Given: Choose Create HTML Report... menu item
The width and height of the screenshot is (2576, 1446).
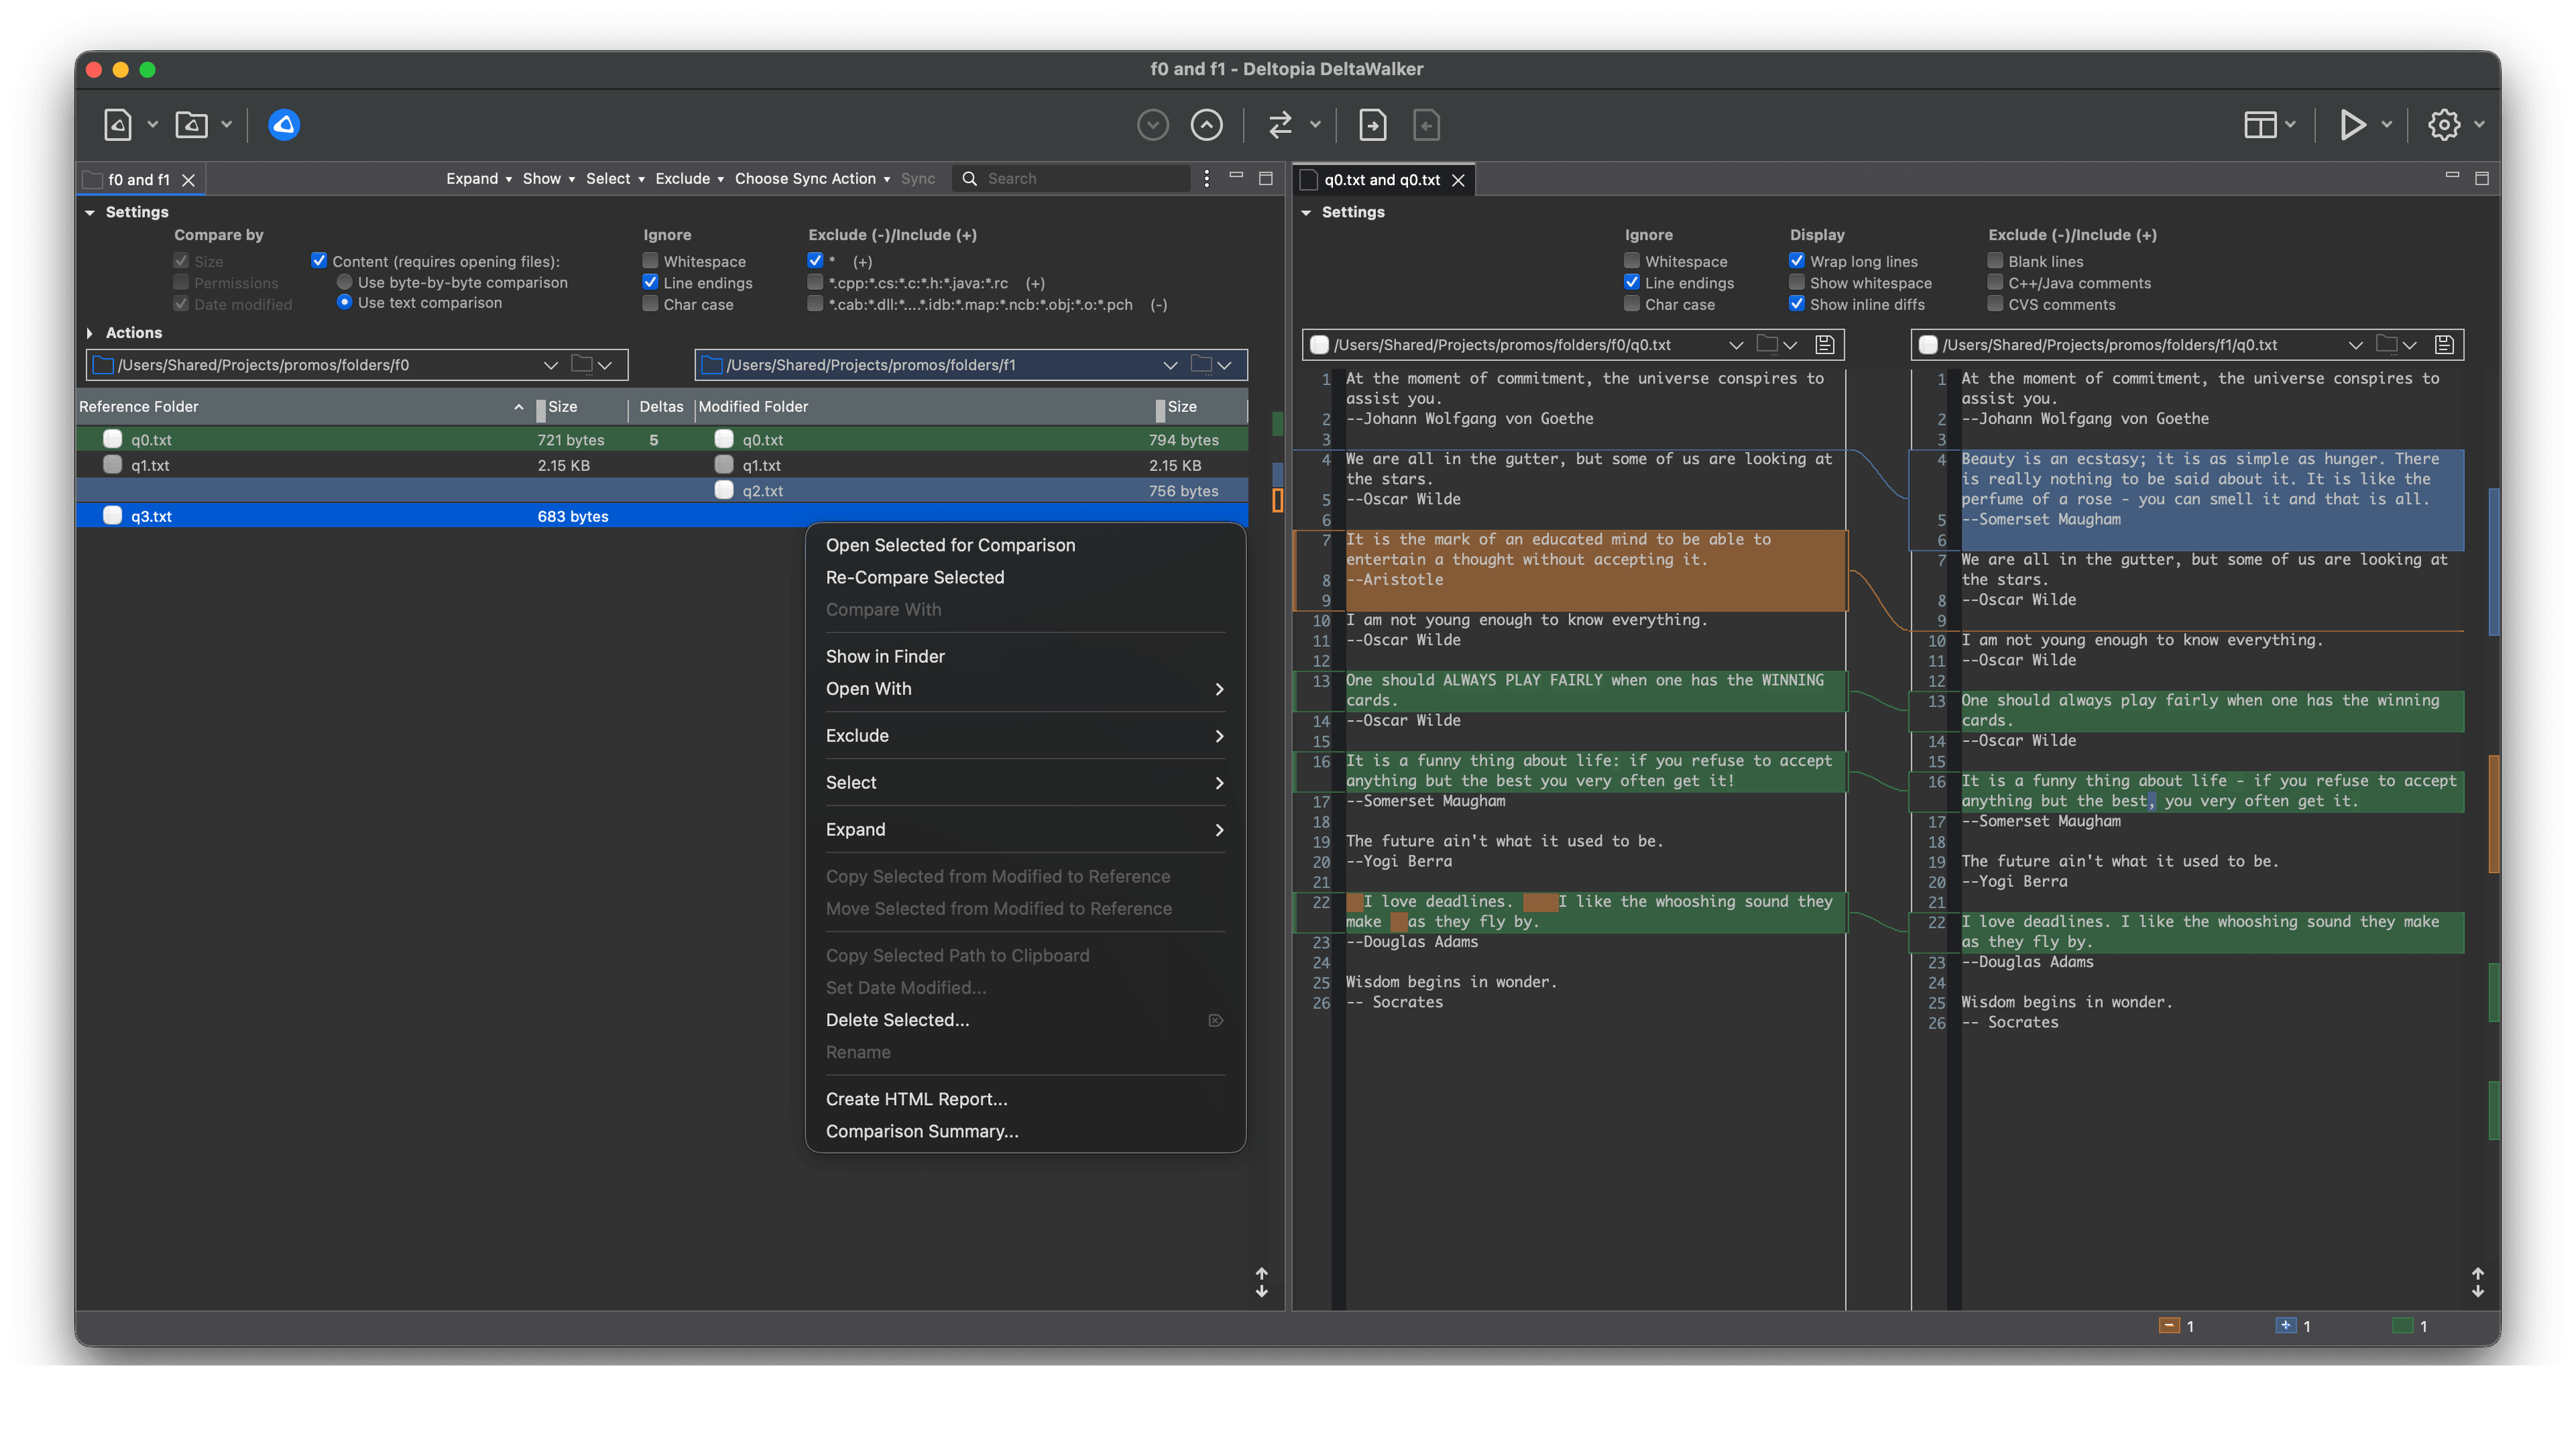Looking at the screenshot, I should pyautogui.click(x=1025, y=1098).
